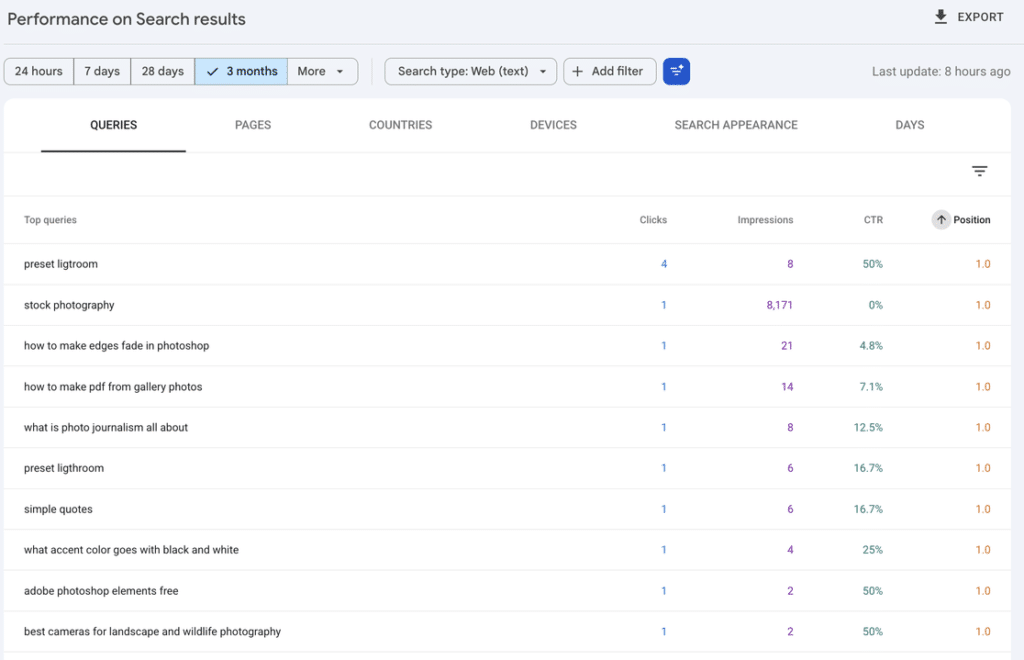This screenshot has width=1024, height=660.
Task: Select the 28 days date range
Action: [x=163, y=71]
